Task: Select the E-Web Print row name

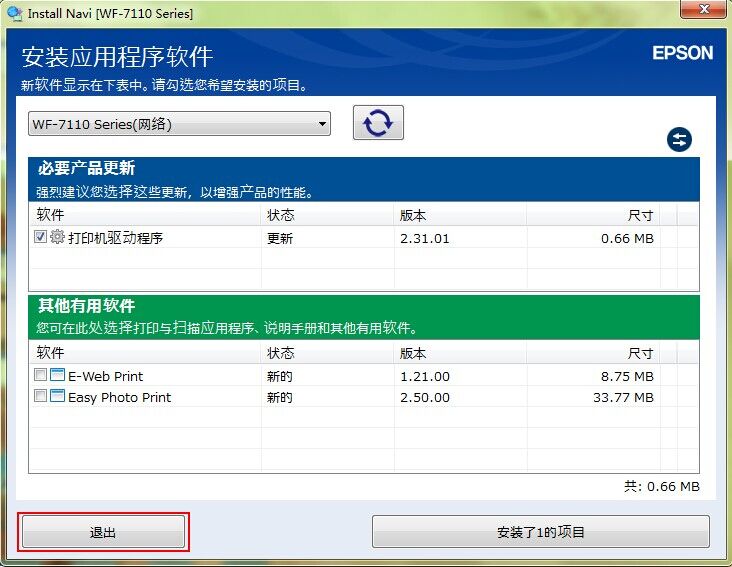Action: point(106,376)
